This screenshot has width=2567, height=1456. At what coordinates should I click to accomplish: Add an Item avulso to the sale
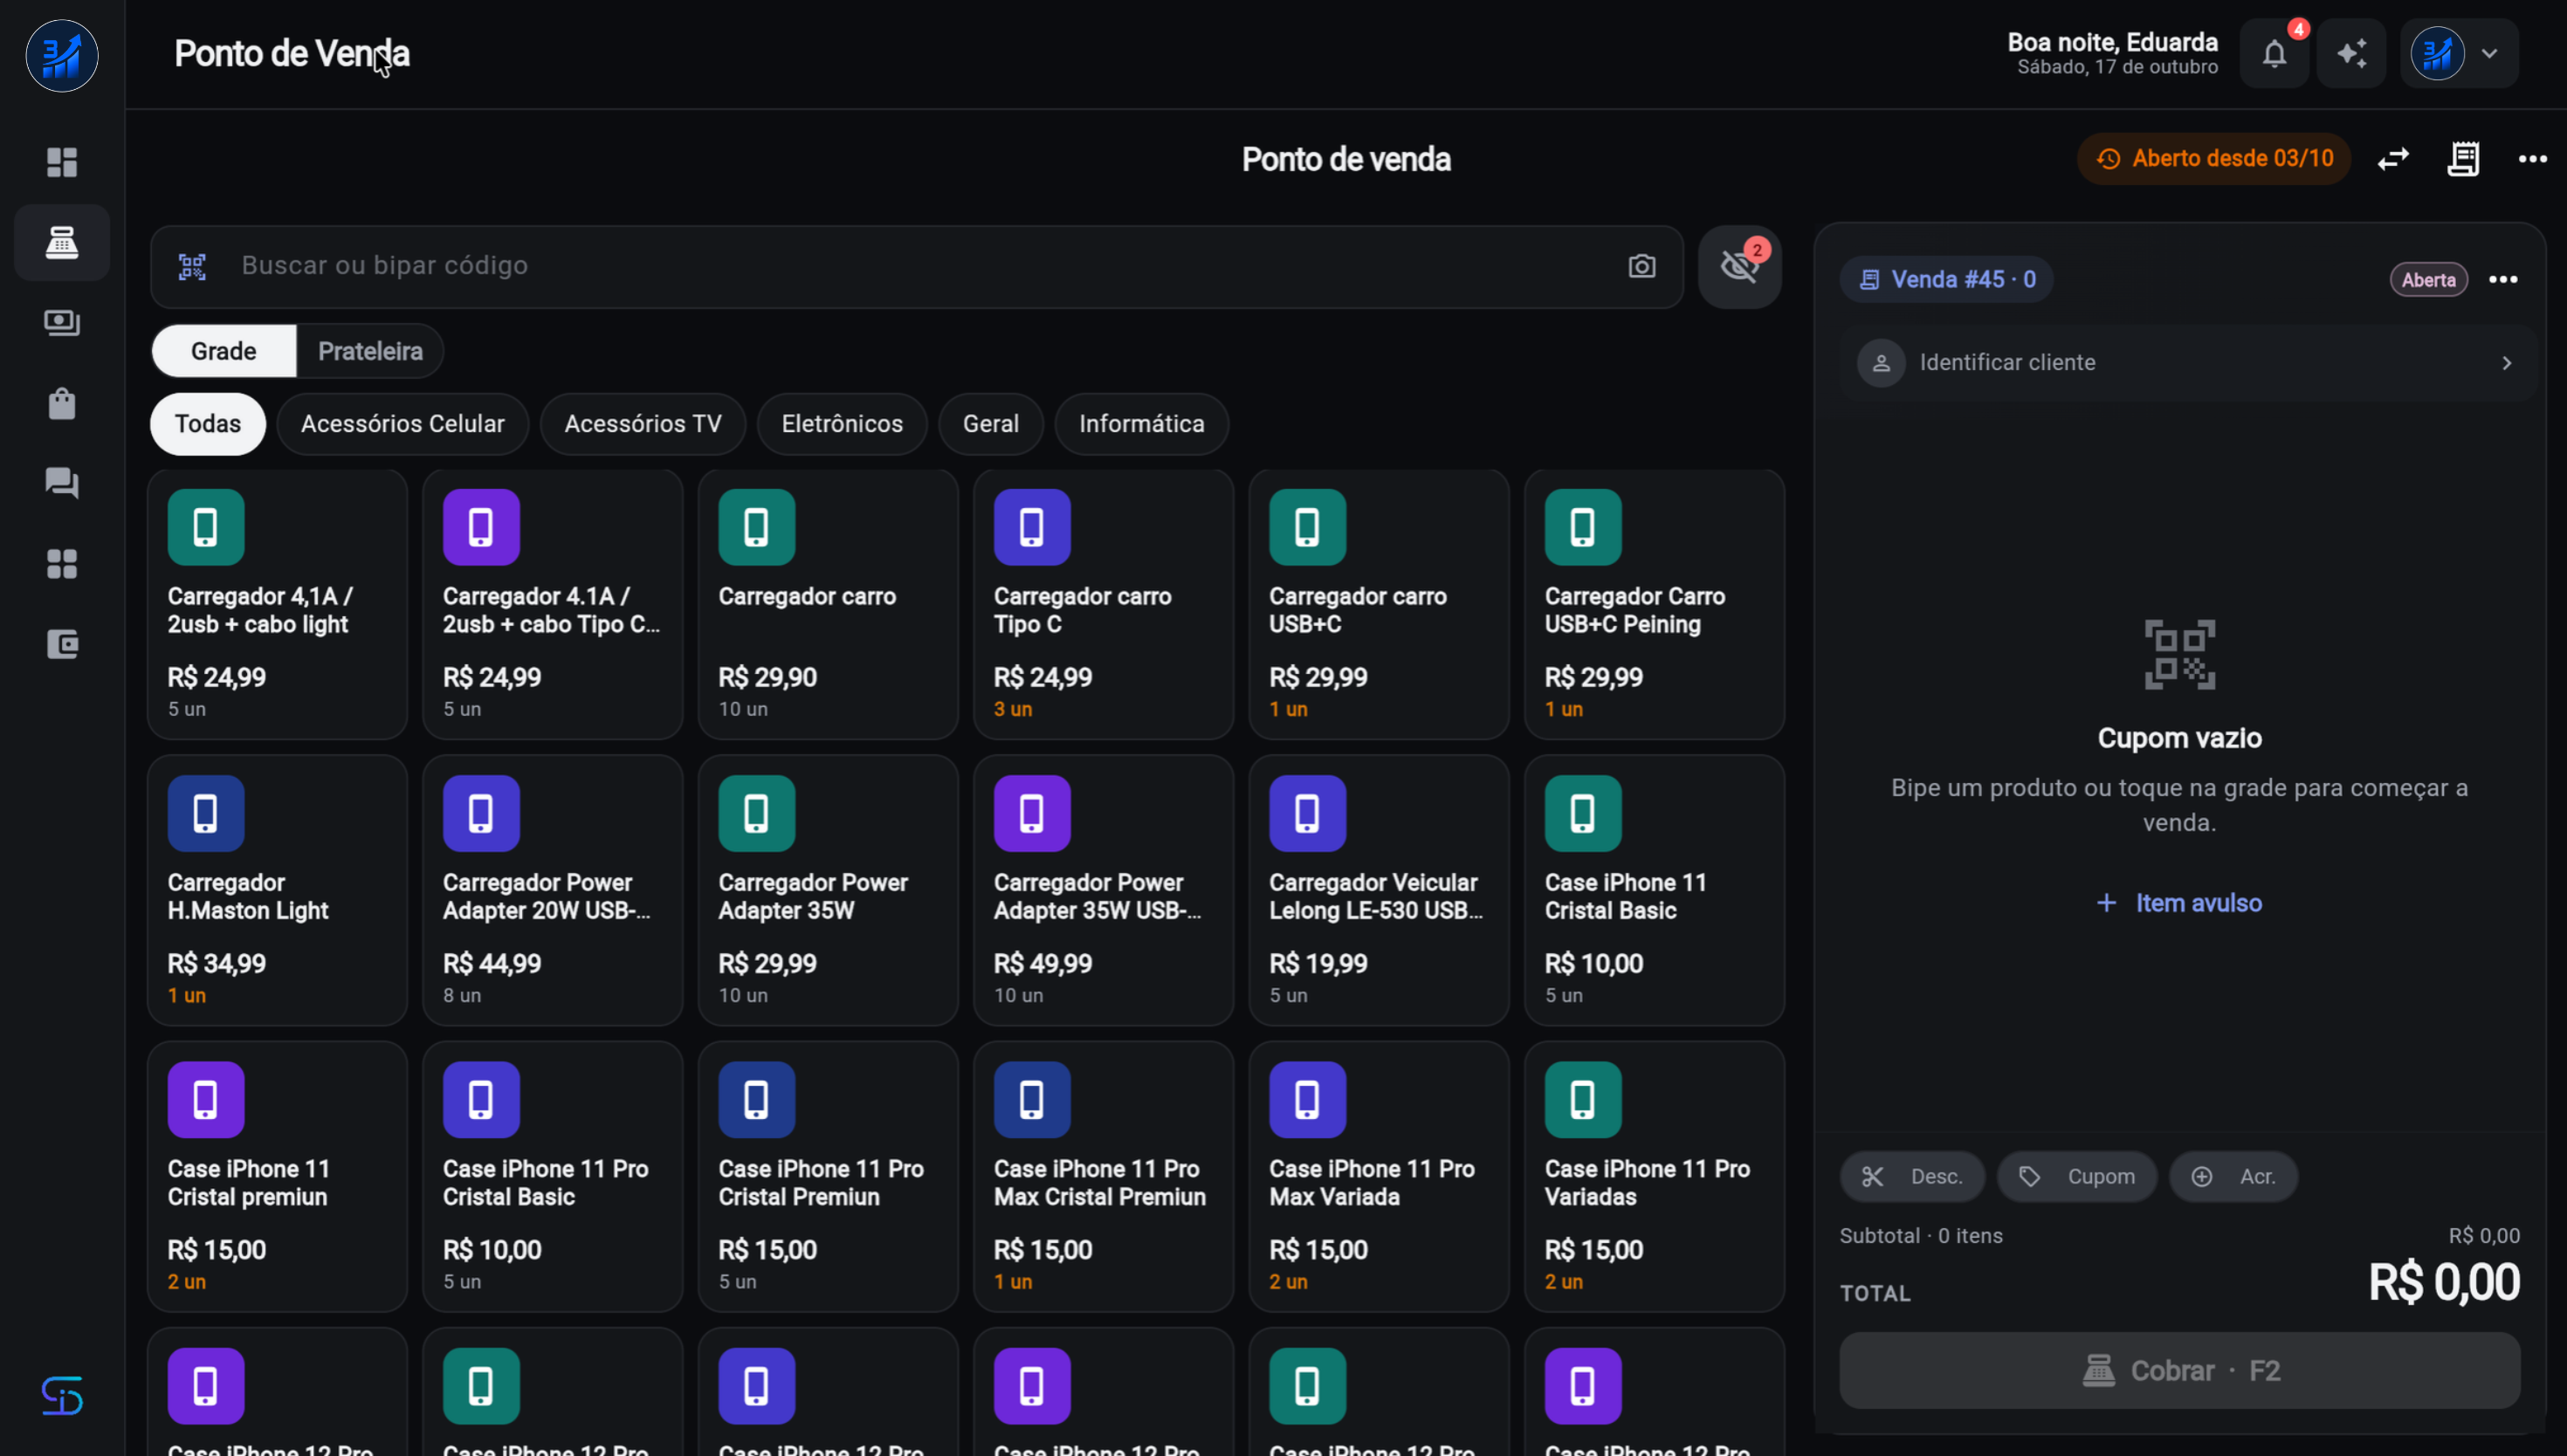pyautogui.click(x=2180, y=903)
